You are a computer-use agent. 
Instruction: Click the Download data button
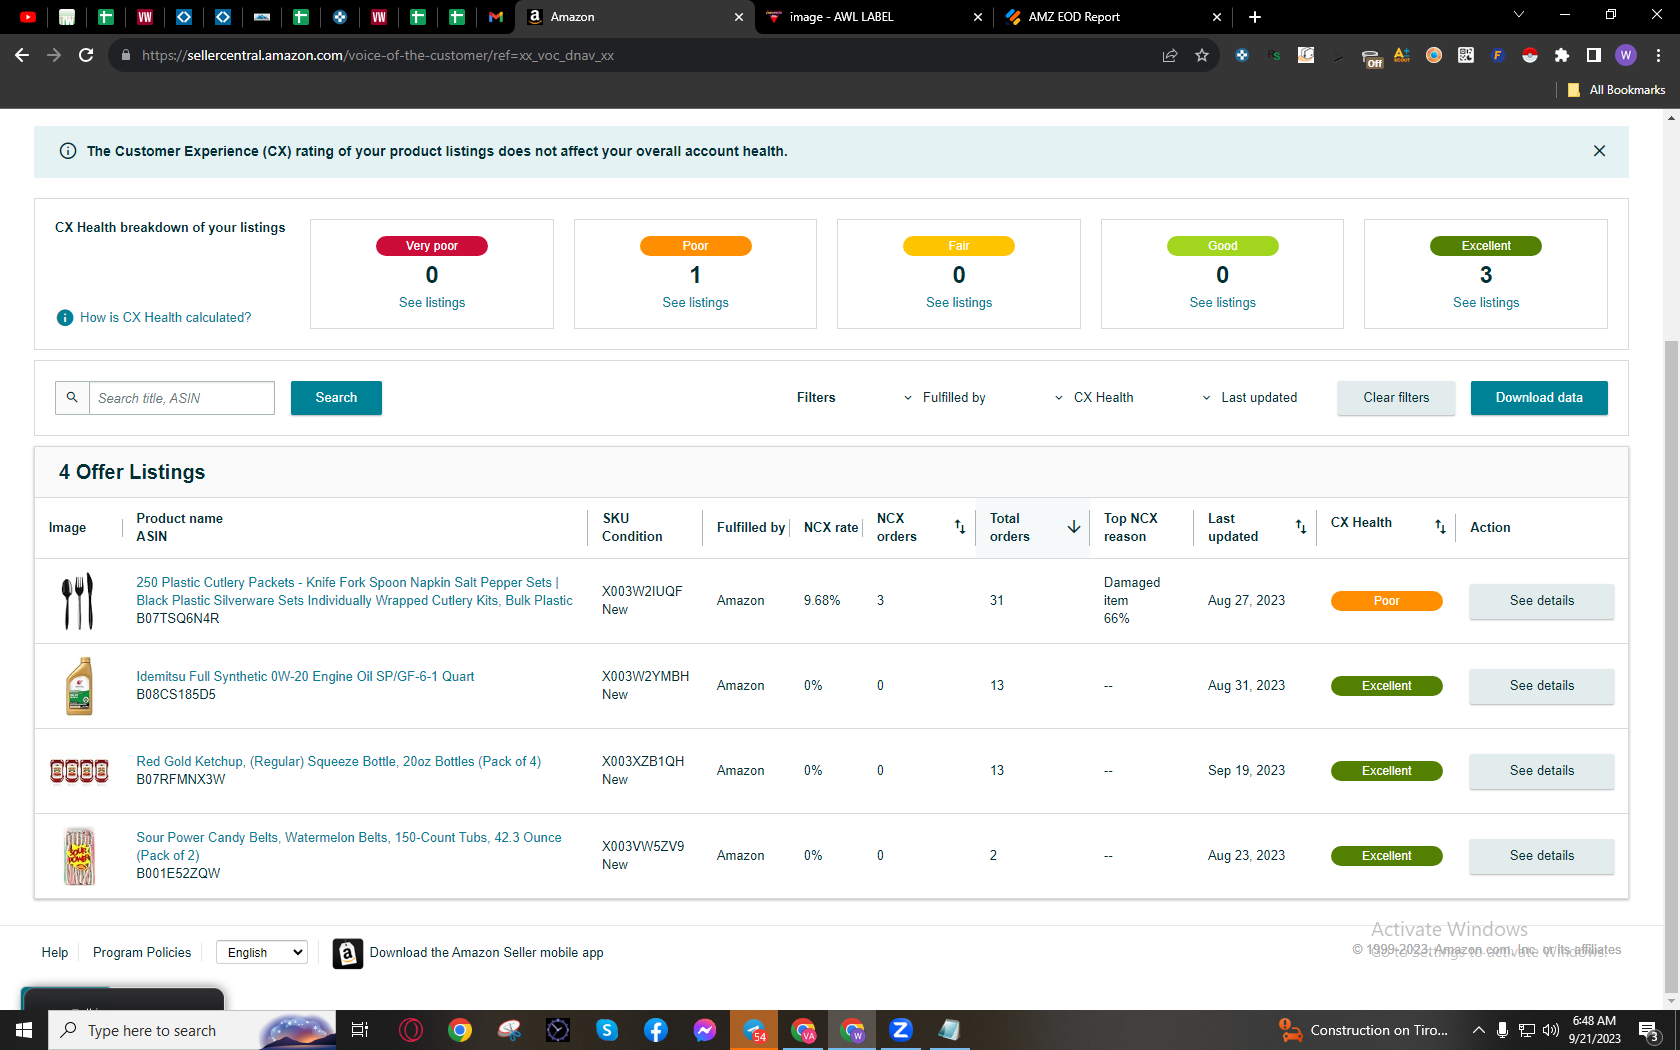coord(1539,398)
